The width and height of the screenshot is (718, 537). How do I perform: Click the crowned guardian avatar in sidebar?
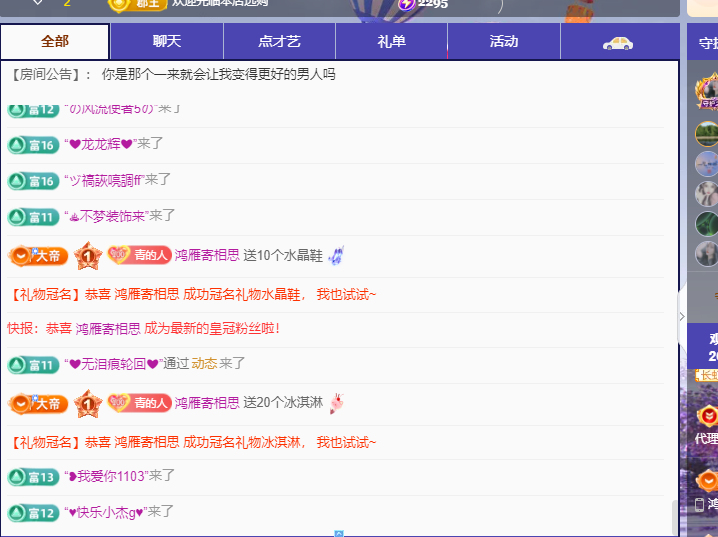(x=707, y=92)
